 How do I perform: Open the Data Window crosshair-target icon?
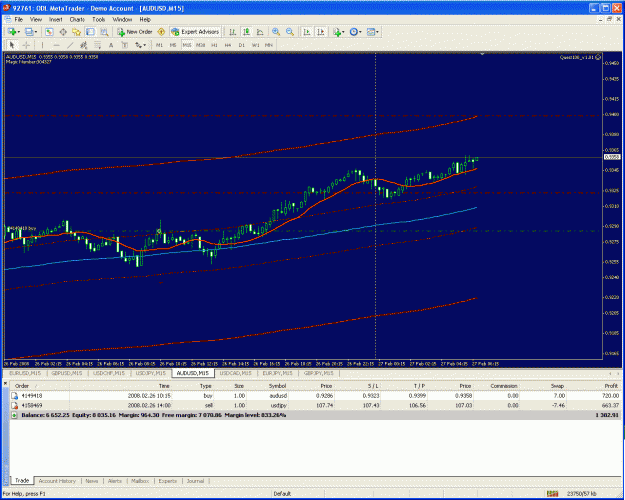[63, 32]
